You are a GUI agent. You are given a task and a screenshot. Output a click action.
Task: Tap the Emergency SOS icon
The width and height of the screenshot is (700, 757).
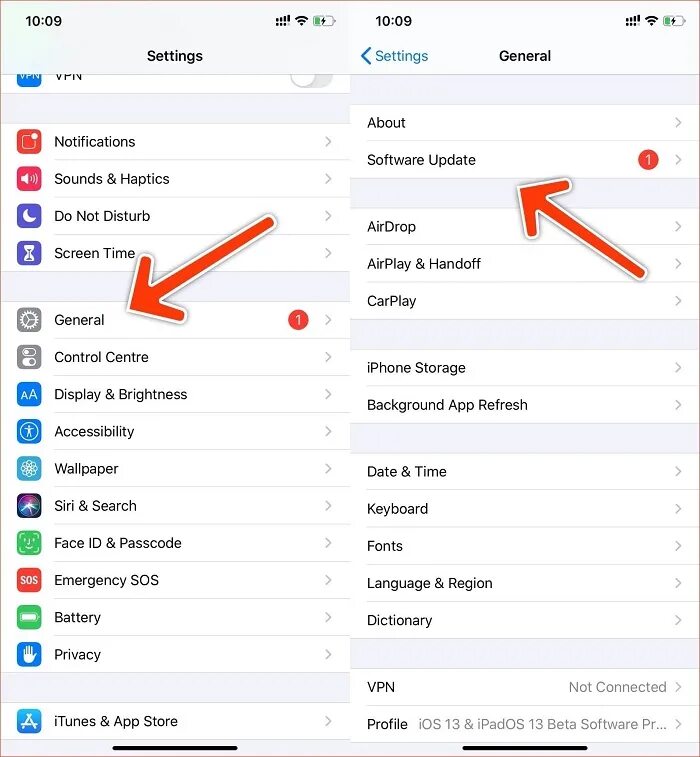[x=29, y=580]
